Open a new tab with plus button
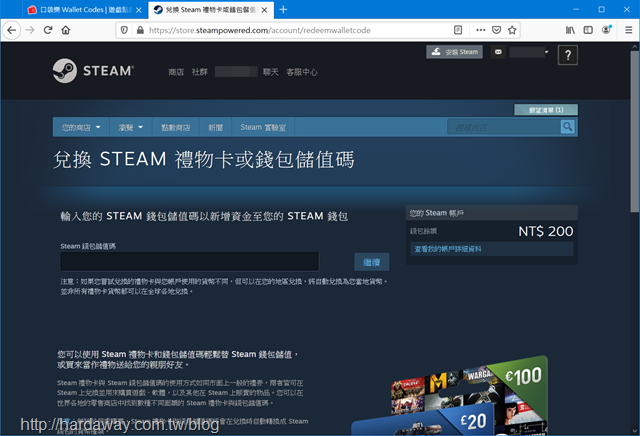The width and height of the screenshot is (640, 436). click(x=283, y=9)
